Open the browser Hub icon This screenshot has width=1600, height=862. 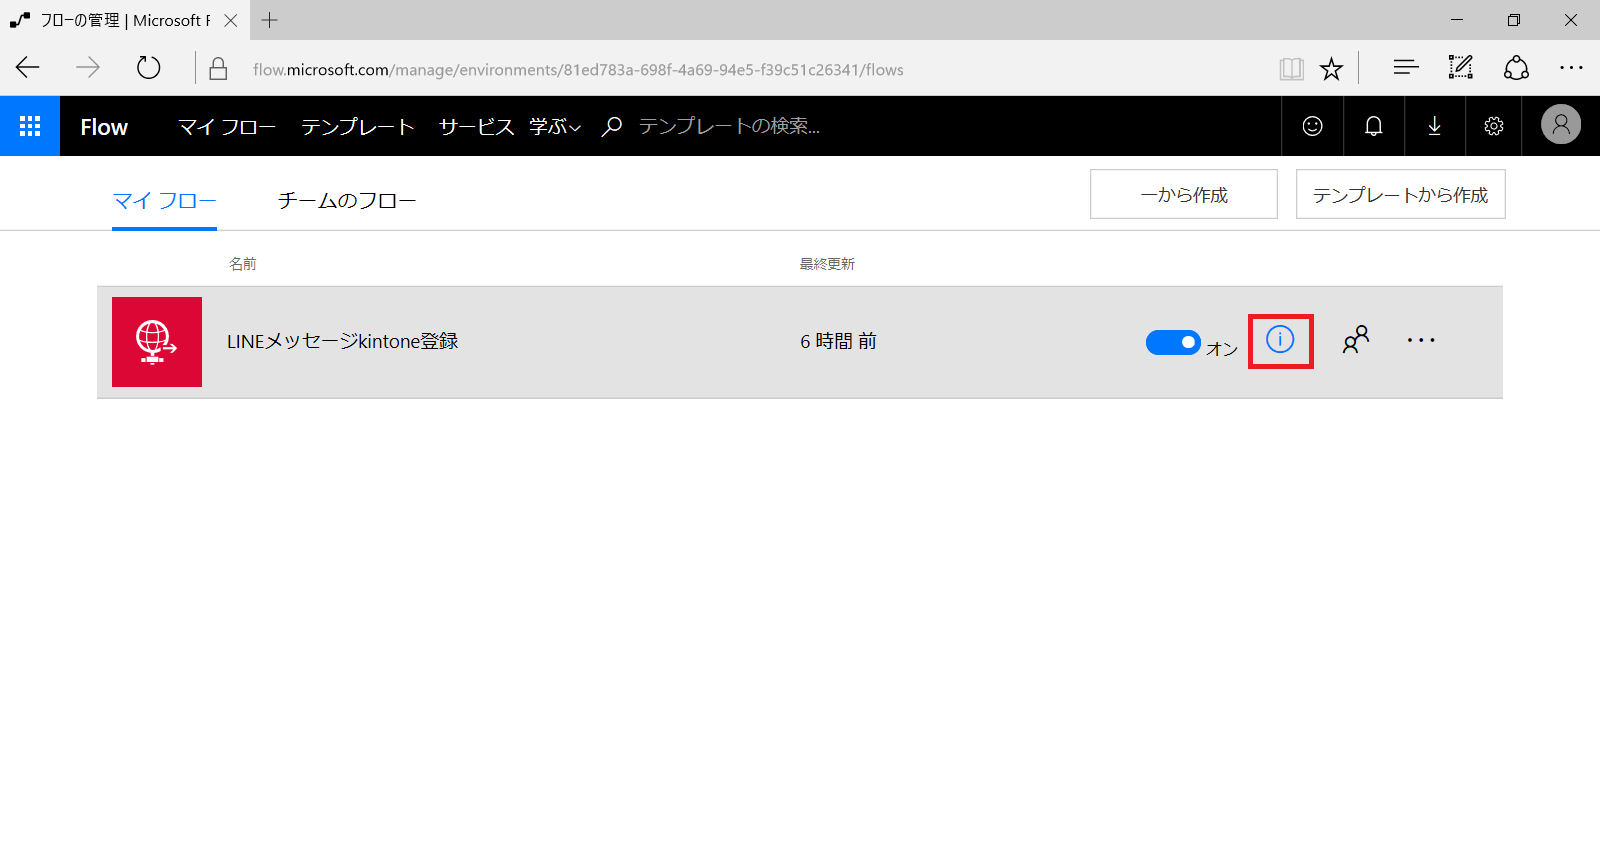(x=1406, y=68)
